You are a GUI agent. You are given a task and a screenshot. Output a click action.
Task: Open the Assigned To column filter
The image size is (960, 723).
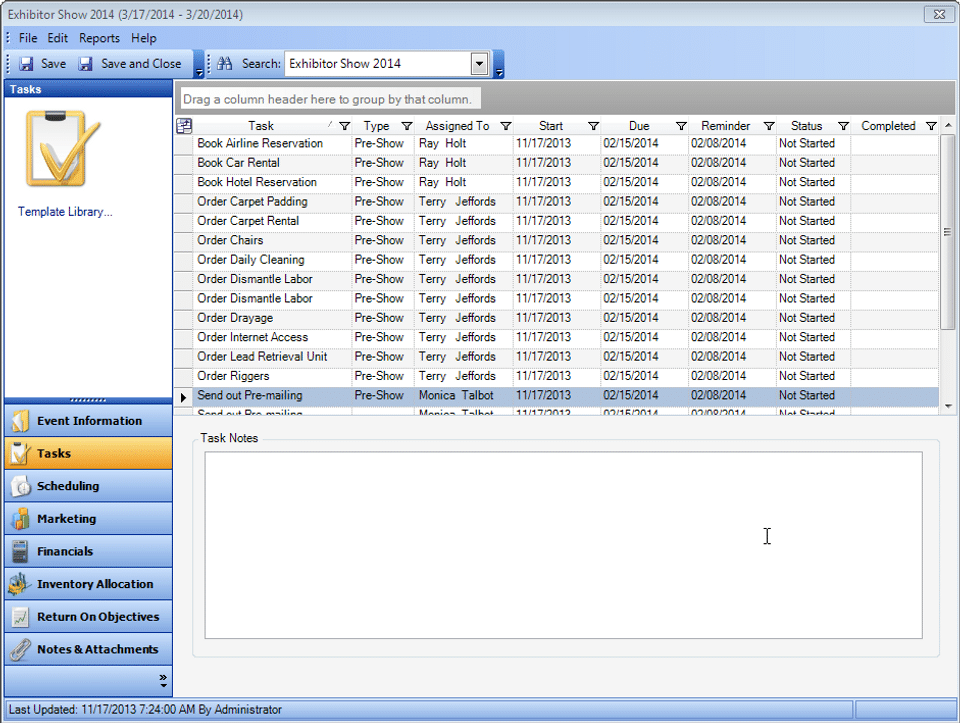tap(506, 126)
